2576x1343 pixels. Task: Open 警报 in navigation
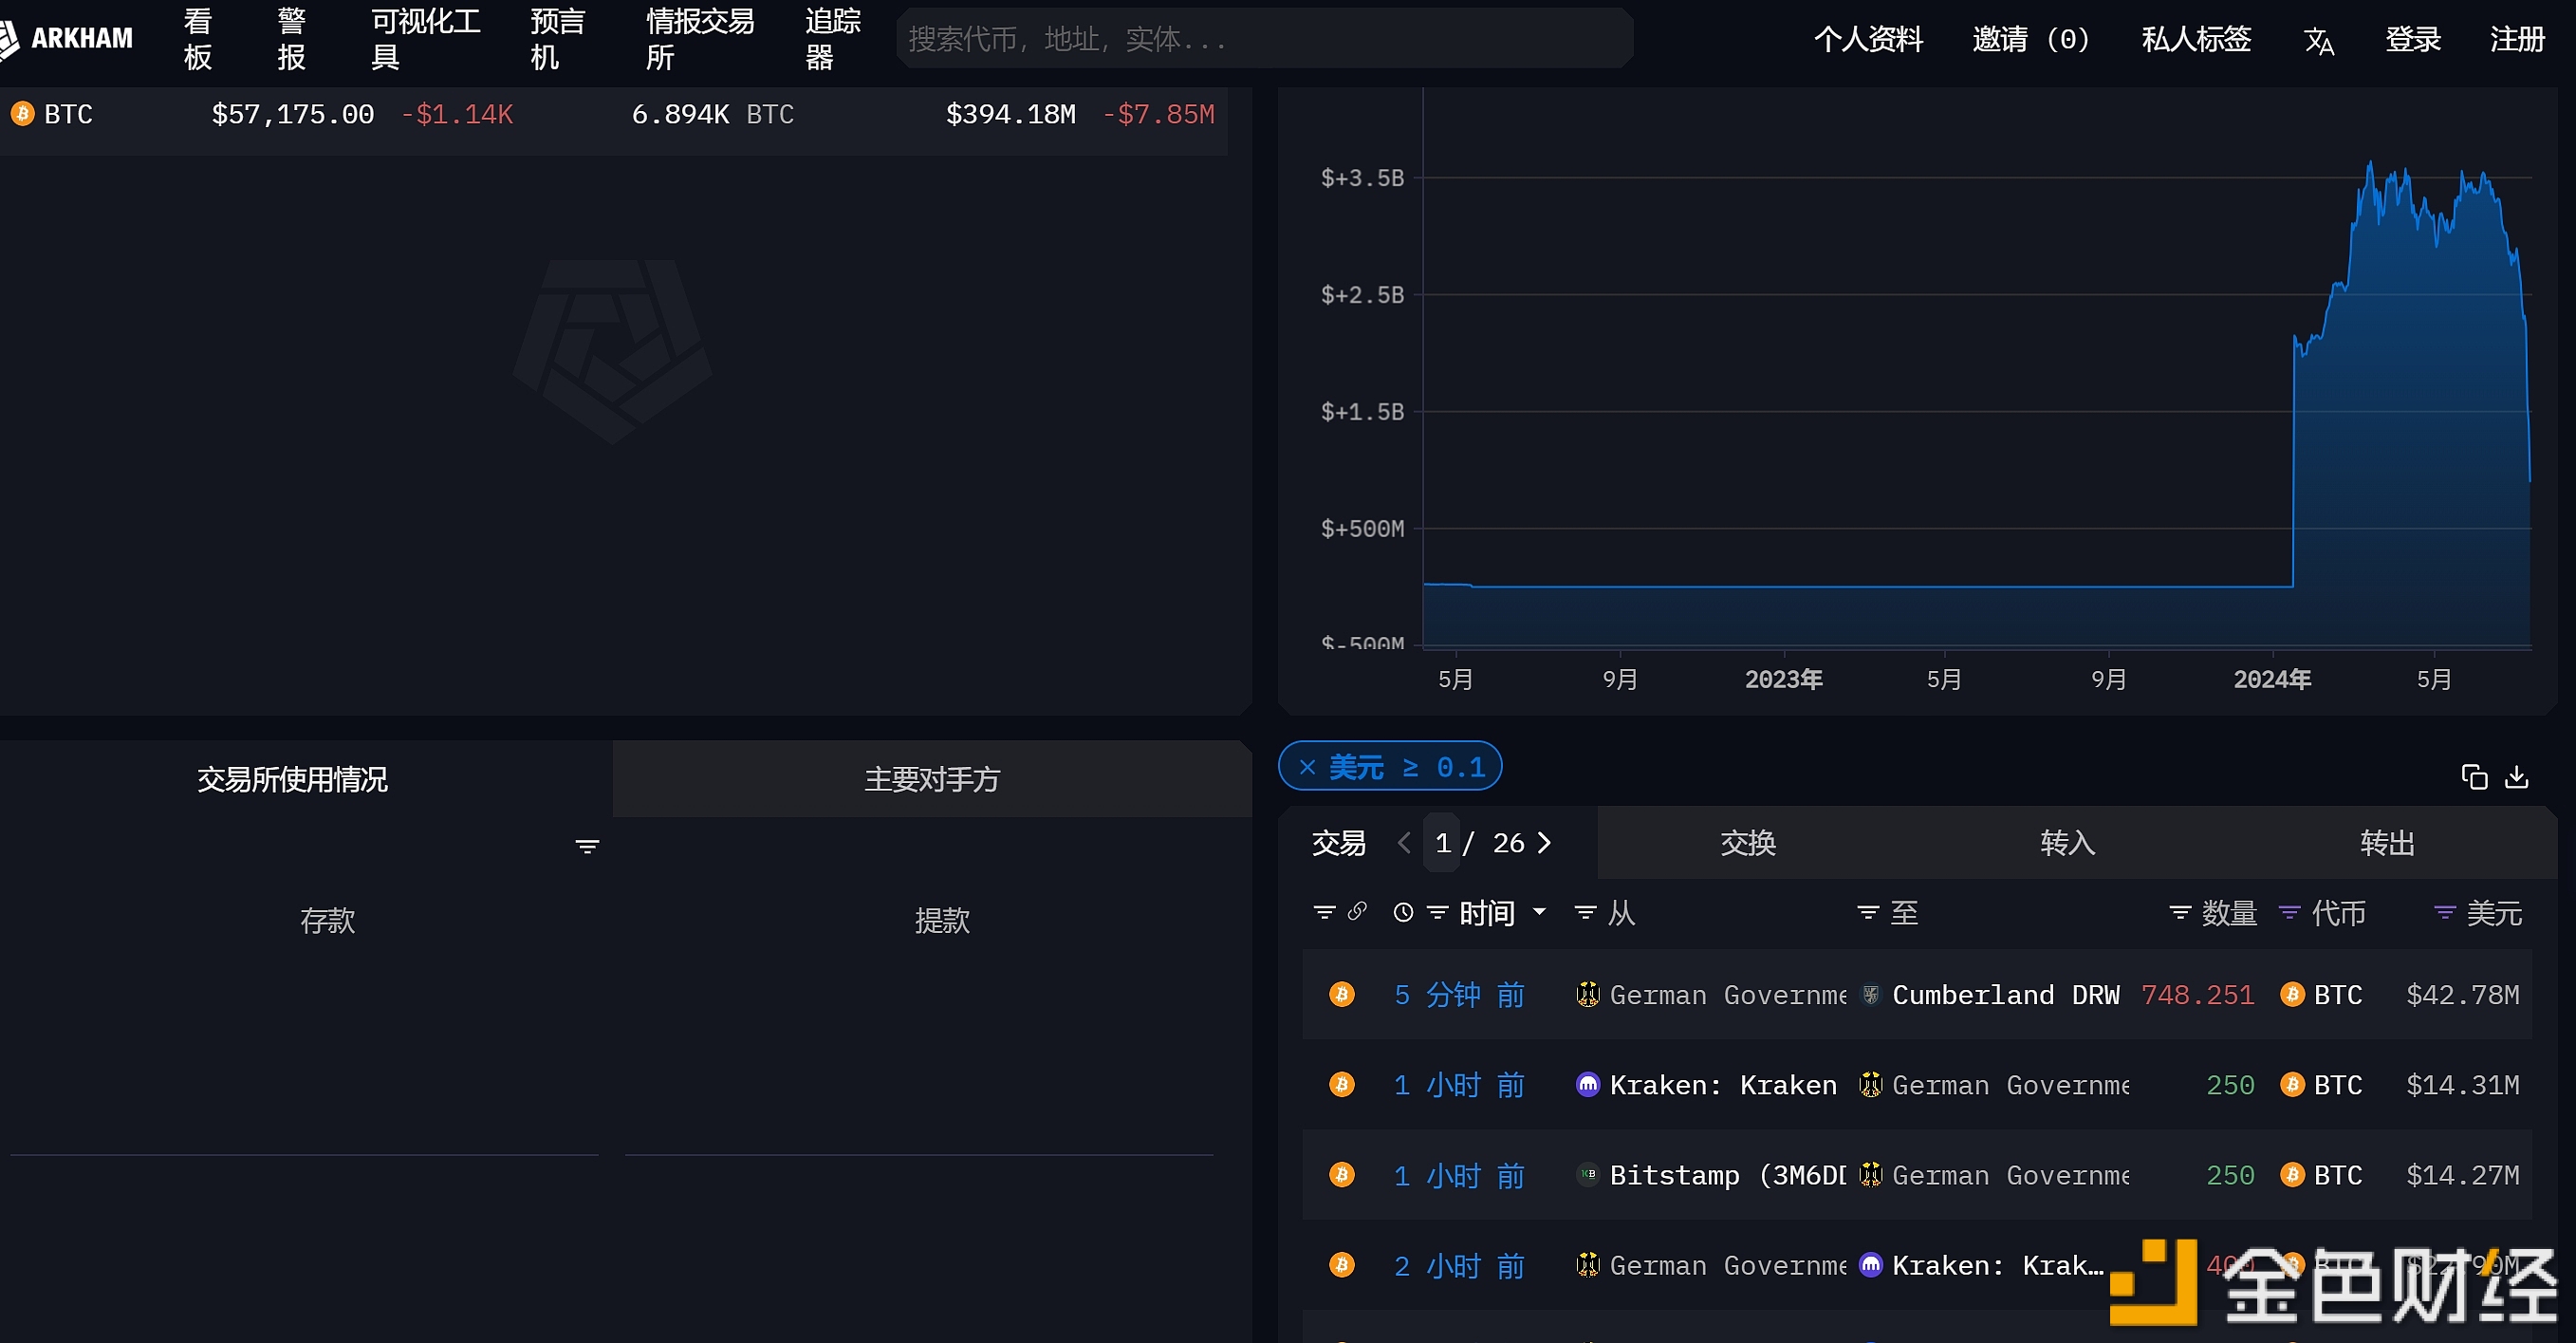[x=291, y=38]
